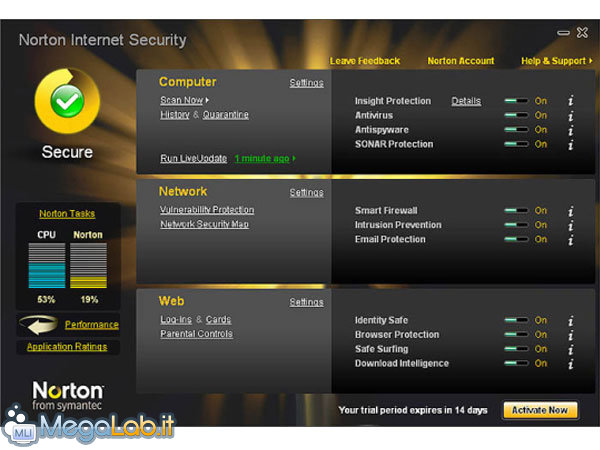Click the trial period expires text
The width and height of the screenshot is (600, 450).
(x=413, y=410)
